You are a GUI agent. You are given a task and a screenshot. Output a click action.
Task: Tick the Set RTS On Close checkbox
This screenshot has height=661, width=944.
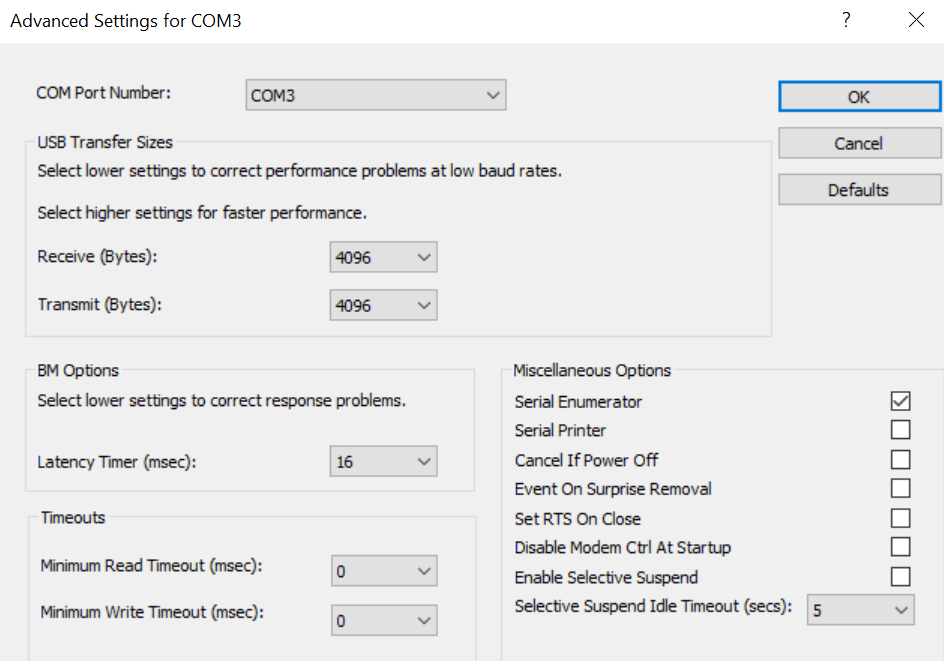click(901, 518)
